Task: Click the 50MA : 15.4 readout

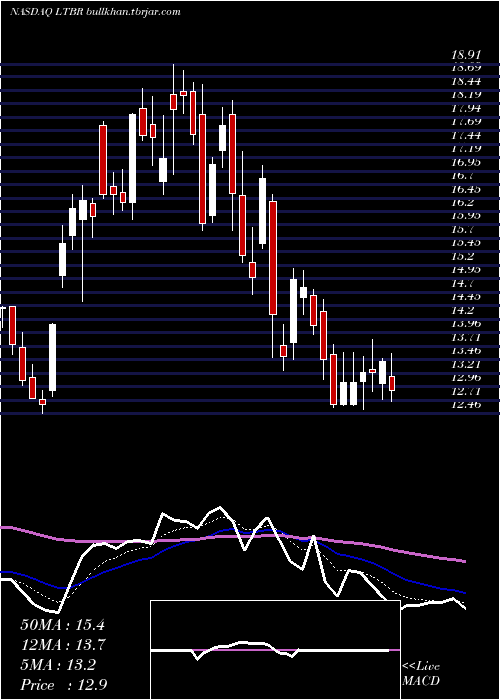Action: 62,625
